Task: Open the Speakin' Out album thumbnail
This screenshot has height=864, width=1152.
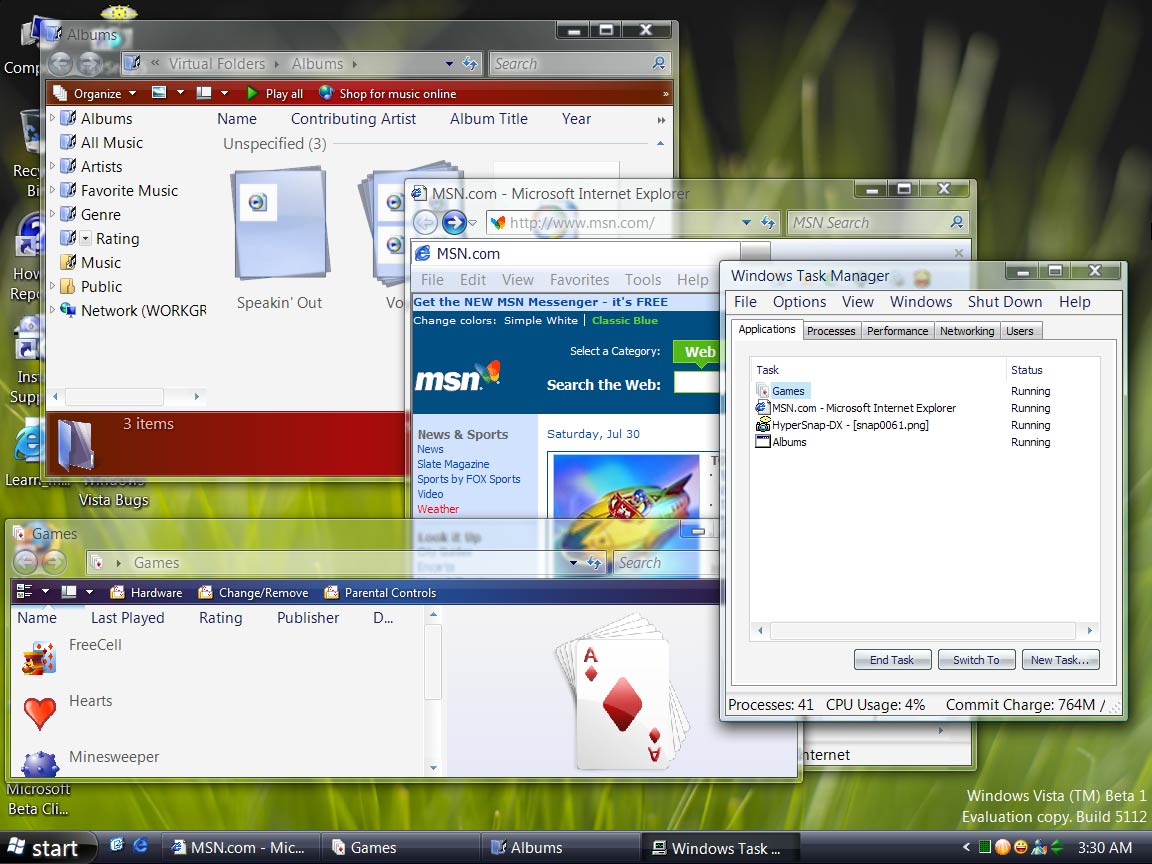Action: click(x=279, y=224)
